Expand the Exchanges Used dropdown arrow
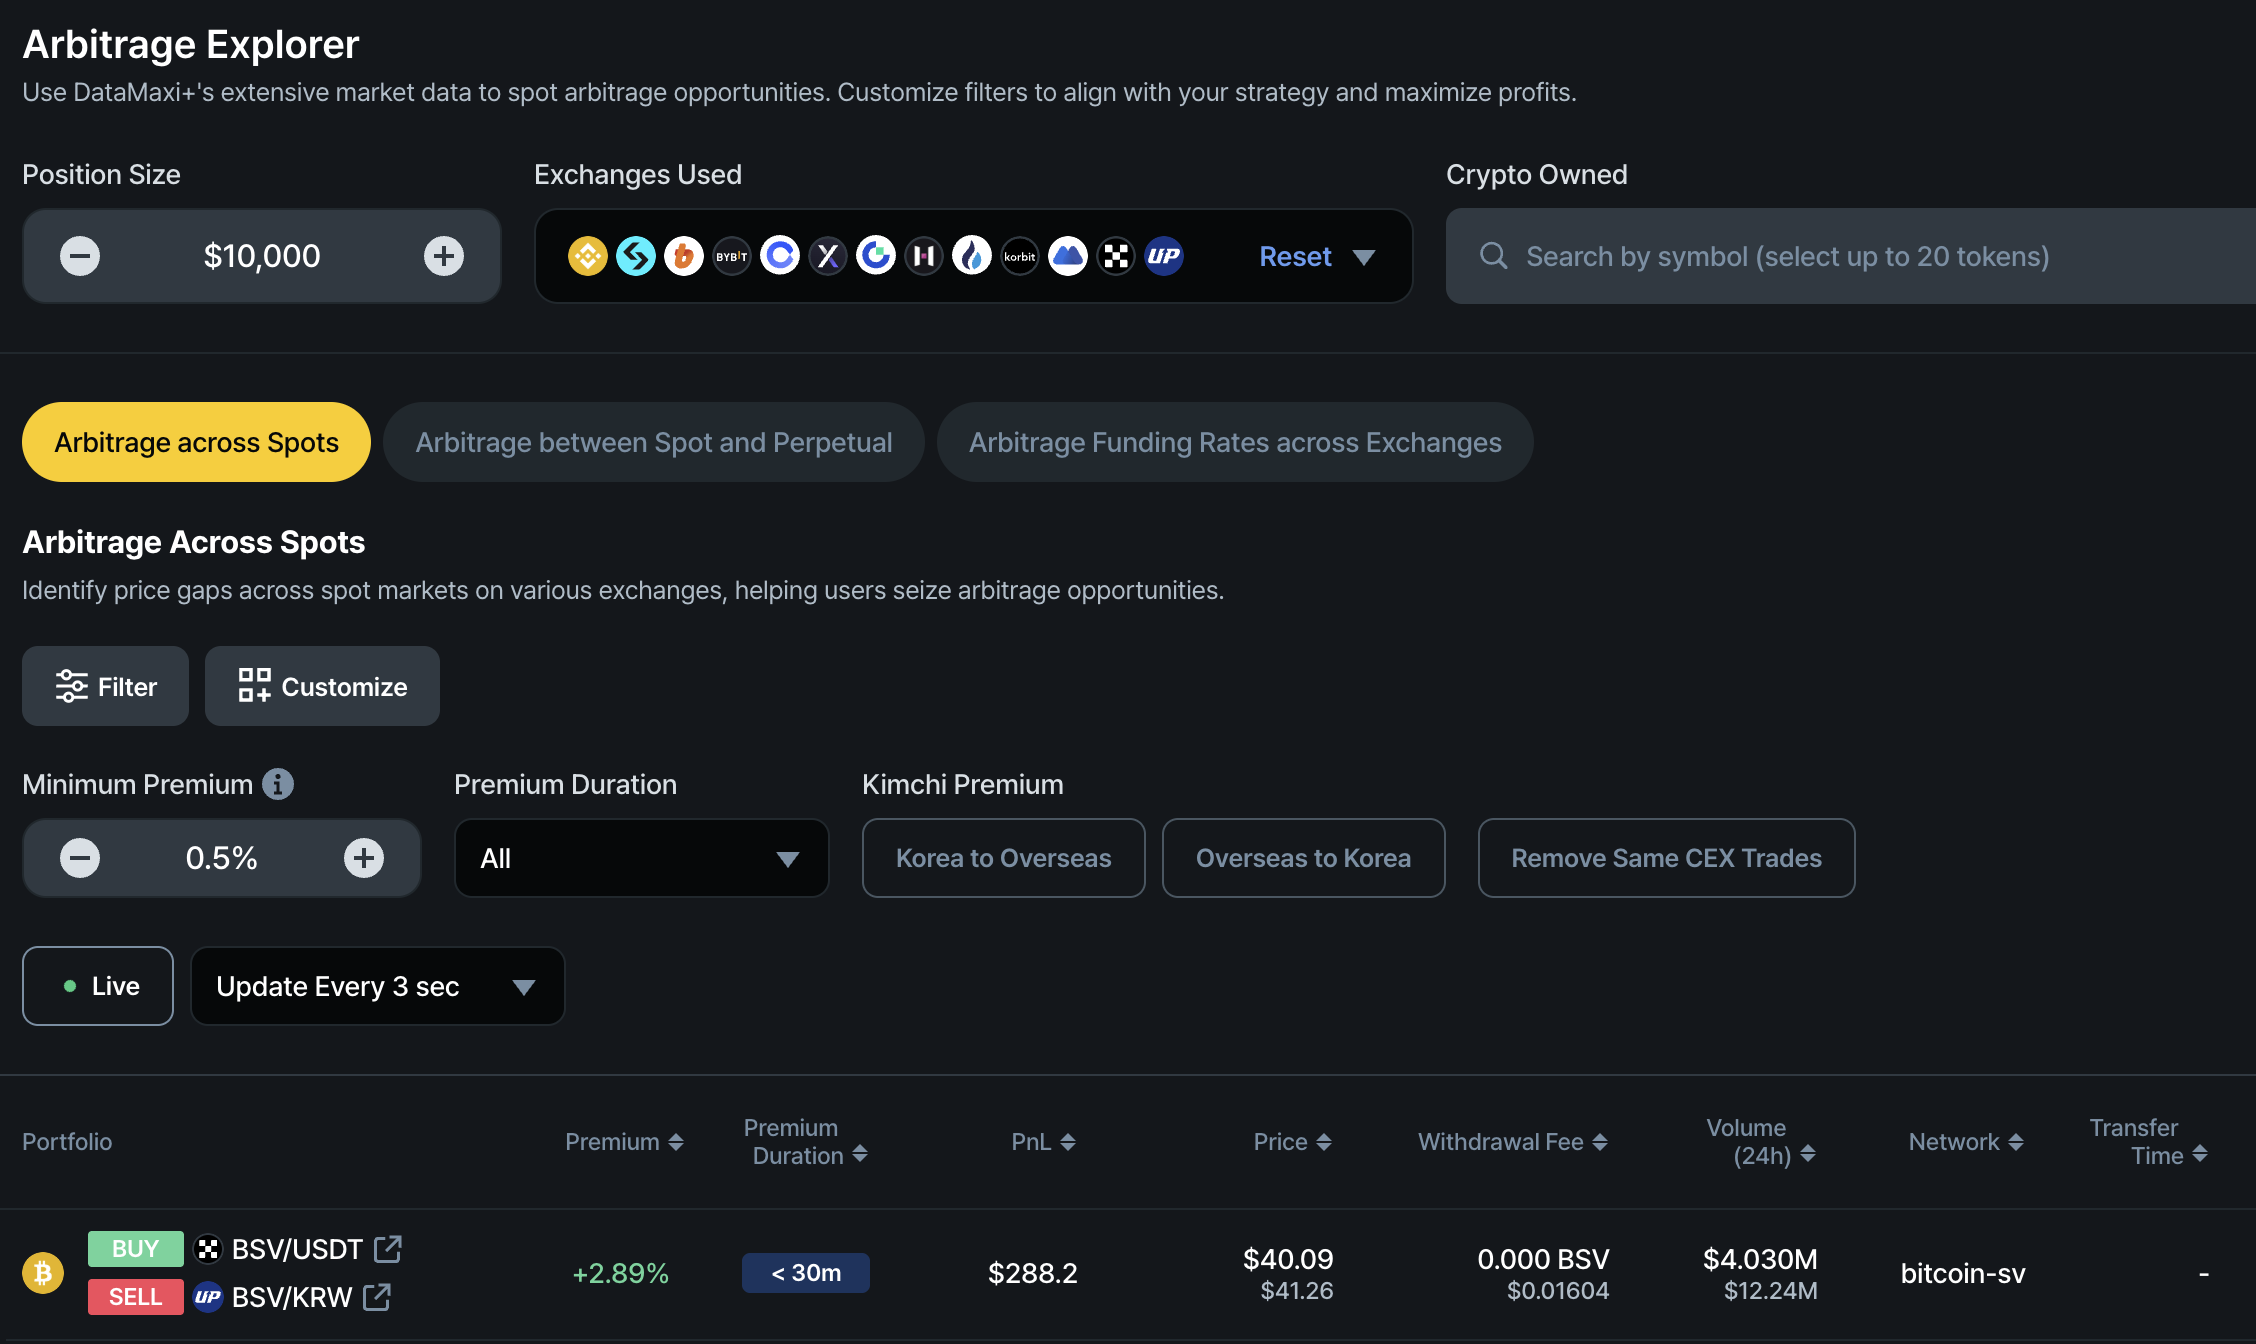 (x=1364, y=257)
